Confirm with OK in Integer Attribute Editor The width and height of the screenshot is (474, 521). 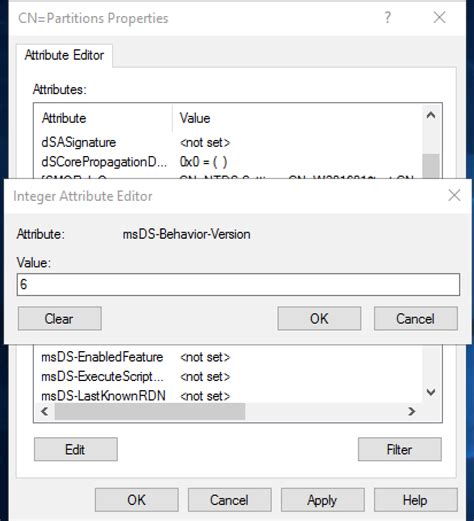tap(319, 319)
